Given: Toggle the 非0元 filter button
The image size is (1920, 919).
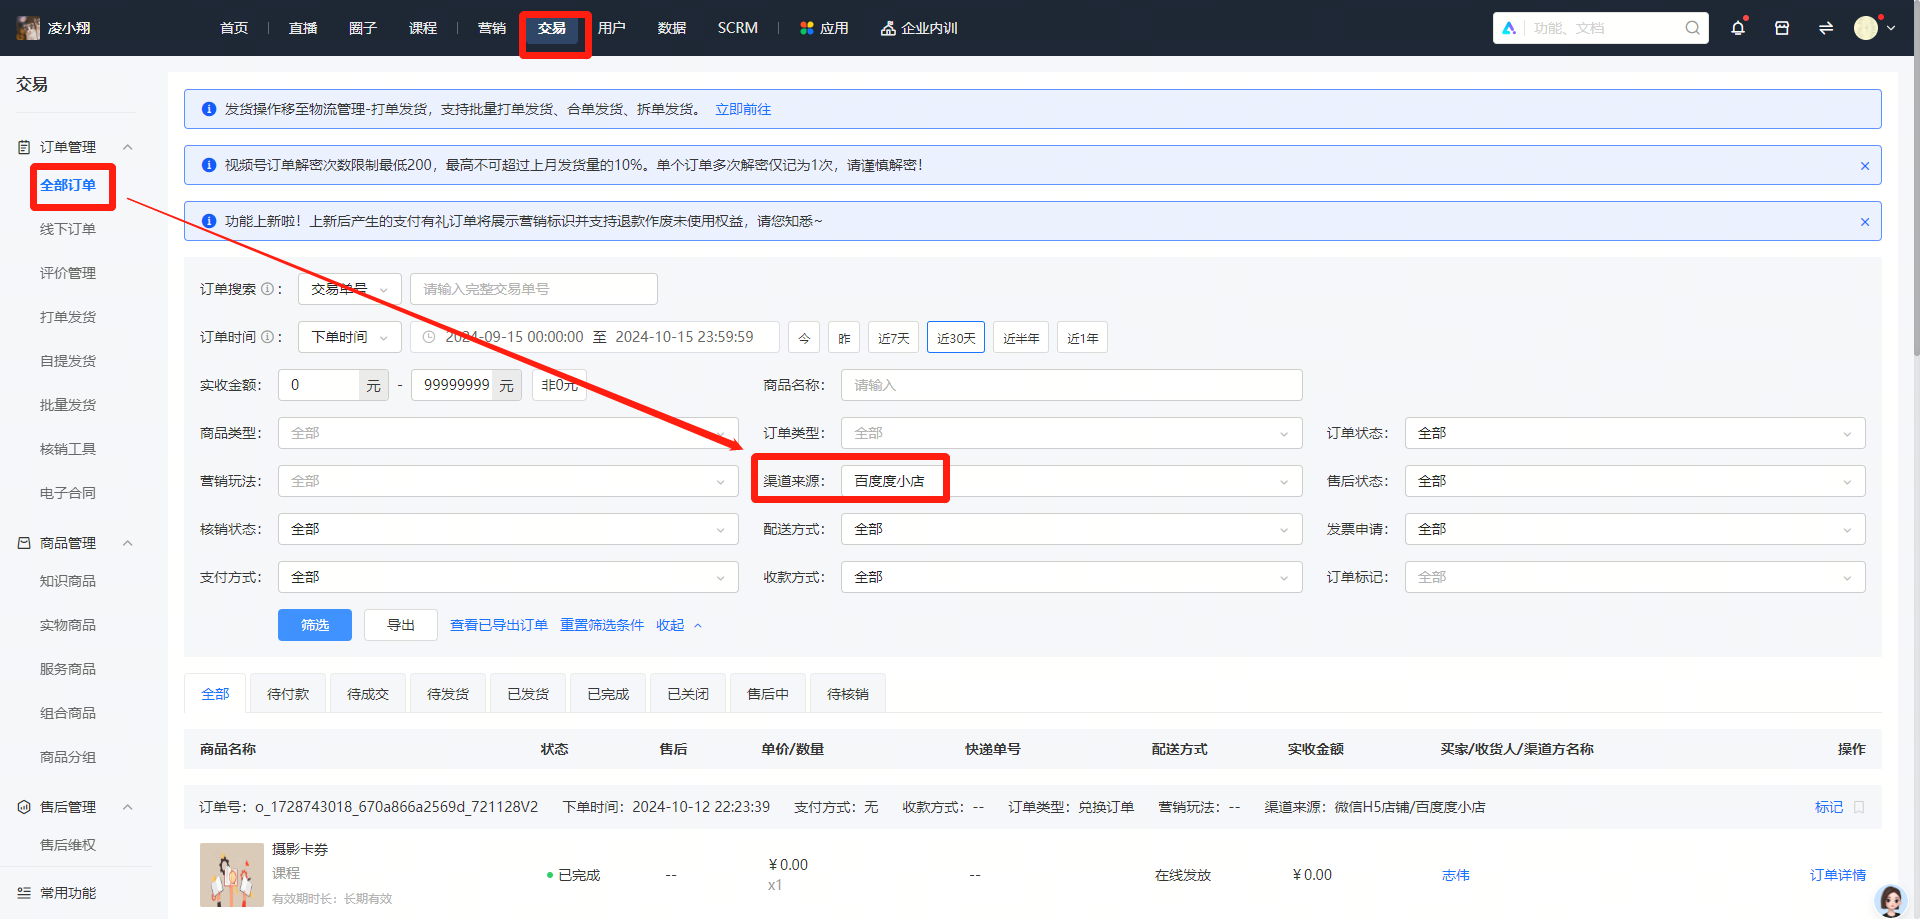Looking at the screenshot, I should point(559,385).
